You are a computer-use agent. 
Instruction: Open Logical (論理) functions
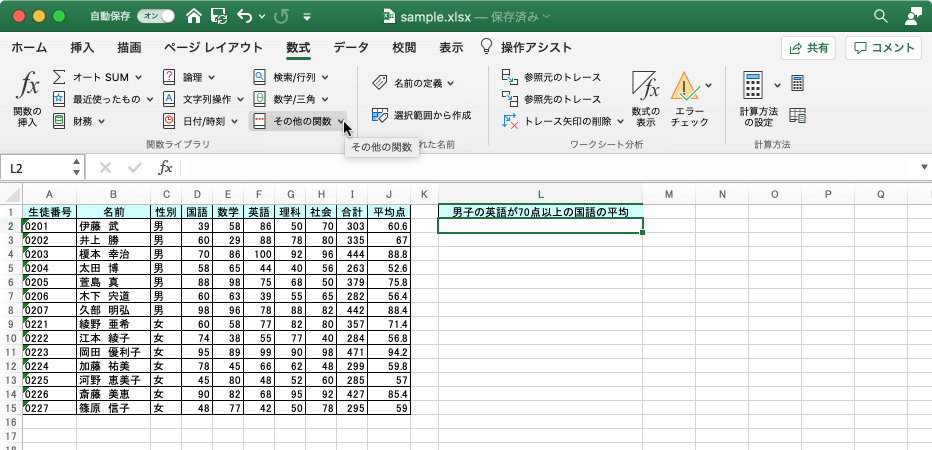(x=189, y=77)
